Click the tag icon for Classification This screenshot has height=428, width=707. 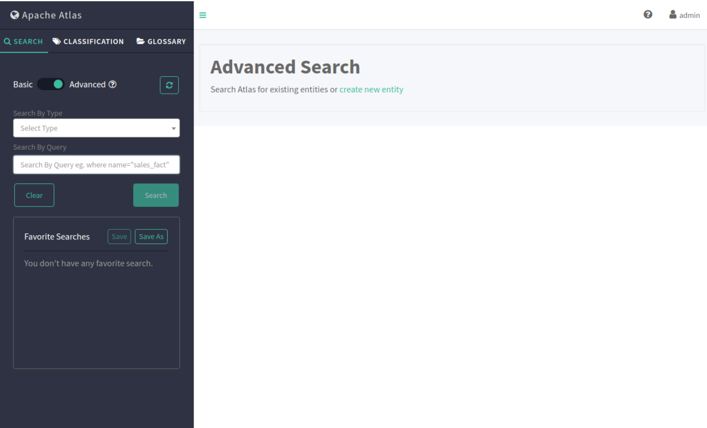57,42
